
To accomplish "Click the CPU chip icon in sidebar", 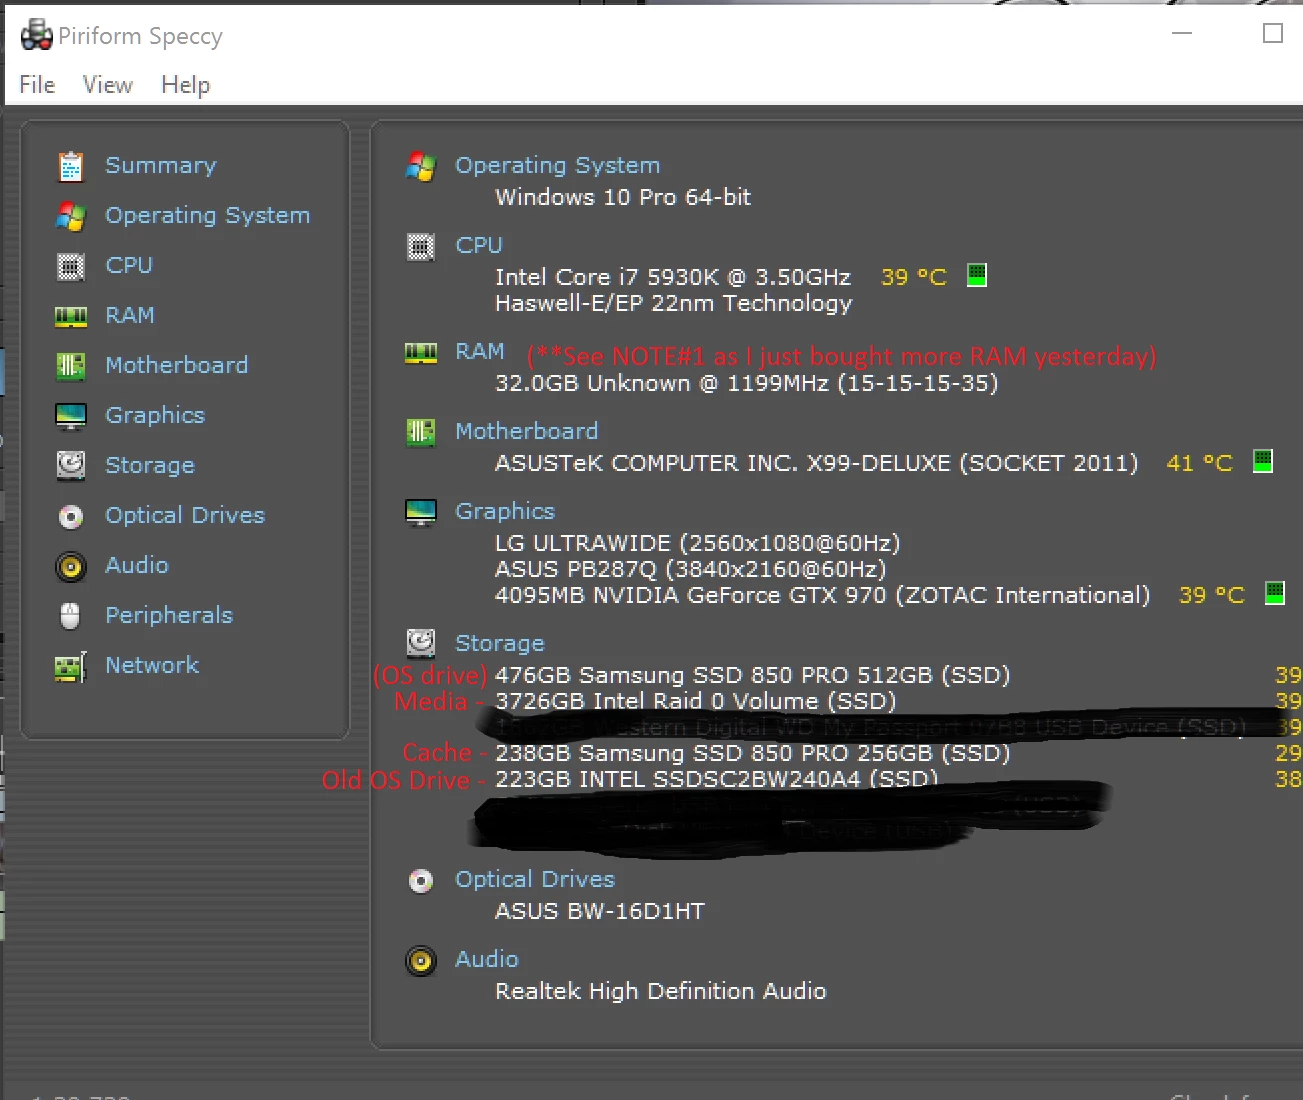I will 71,266.
